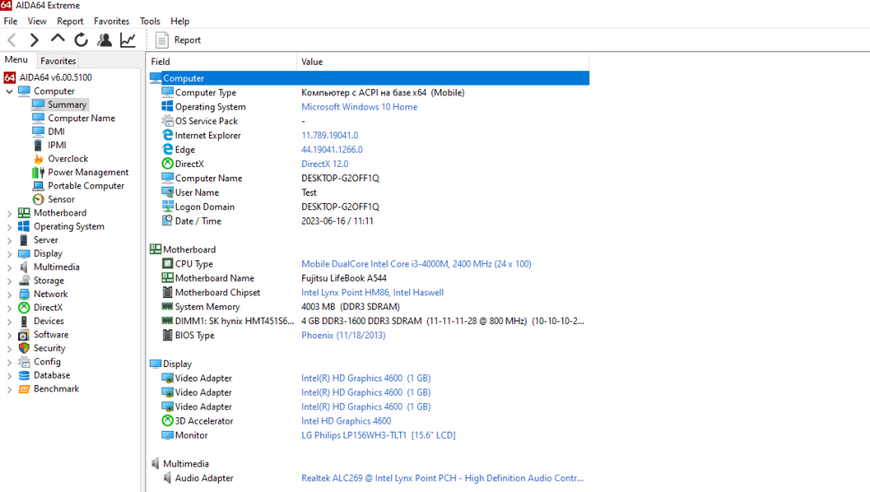
Task: Select Computer Name in the sidebar tree
Action: pos(81,118)
